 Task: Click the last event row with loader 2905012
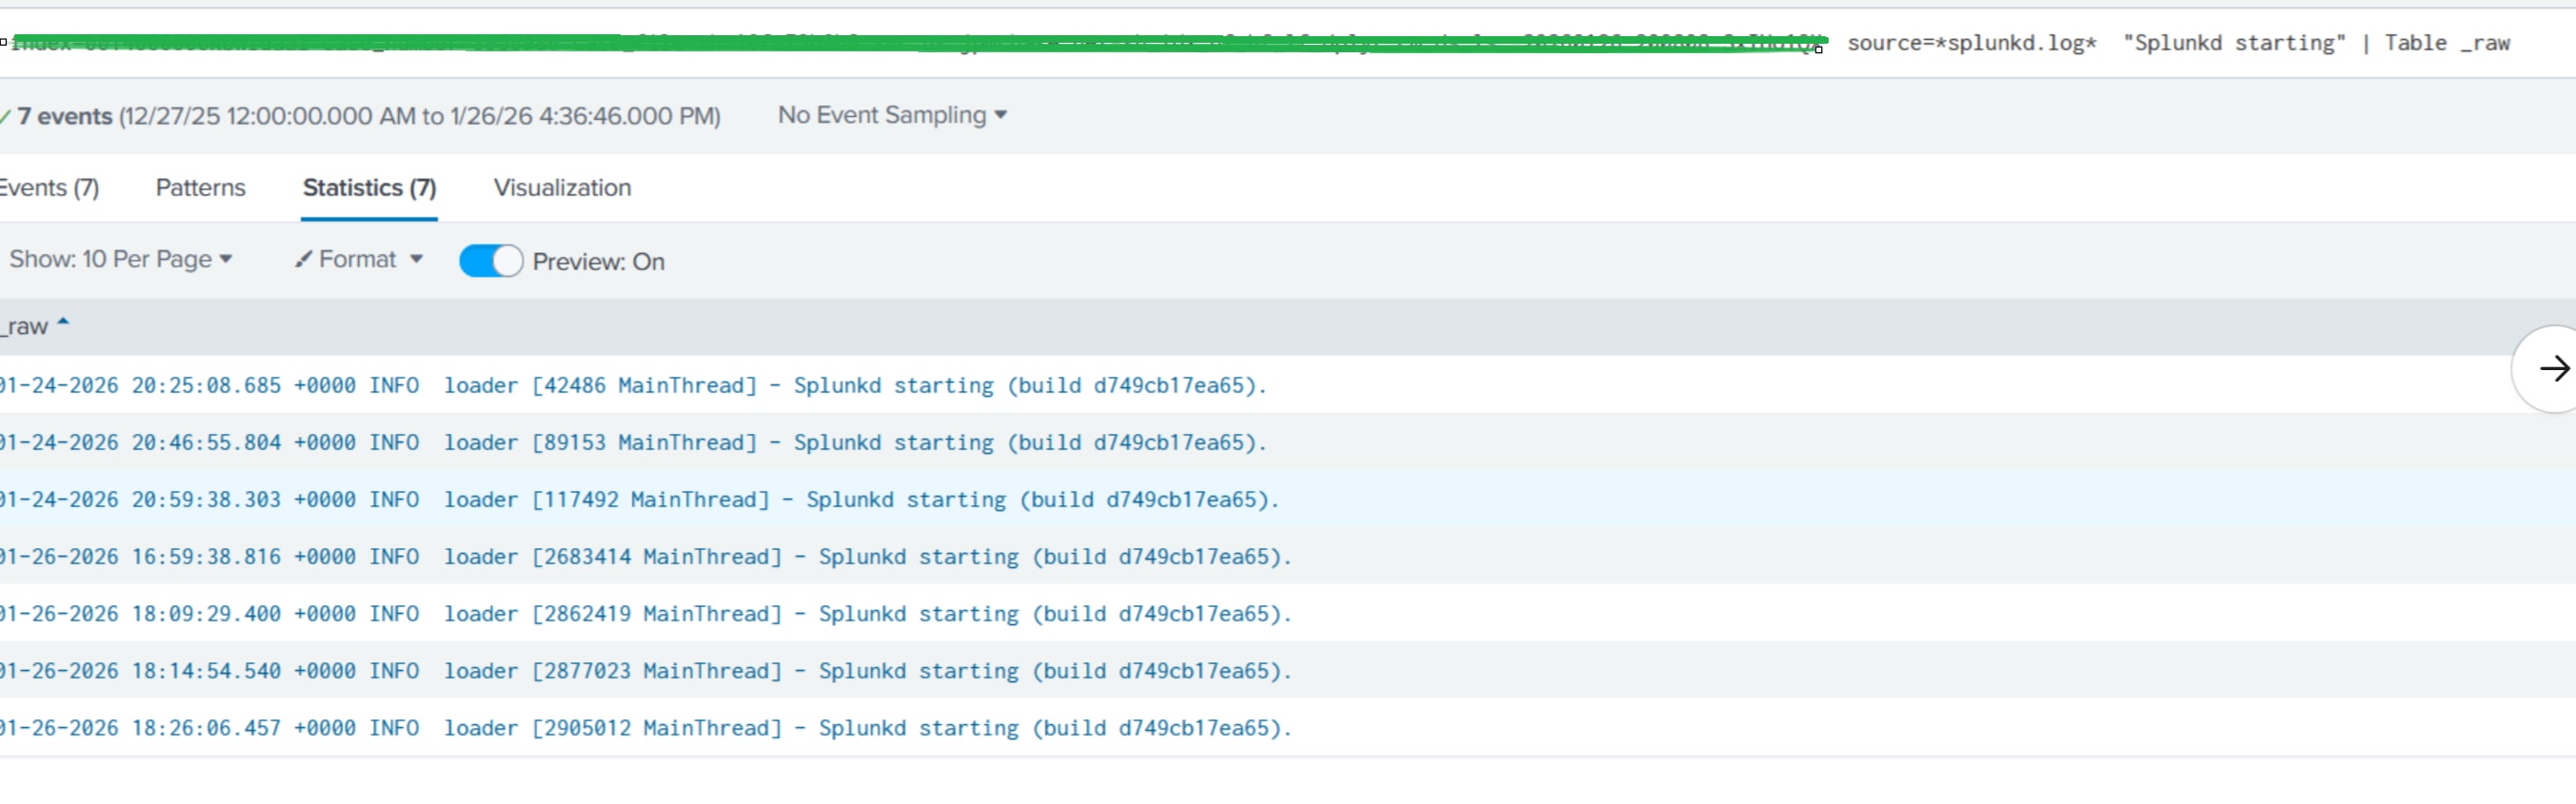(x=1288, y=727)
